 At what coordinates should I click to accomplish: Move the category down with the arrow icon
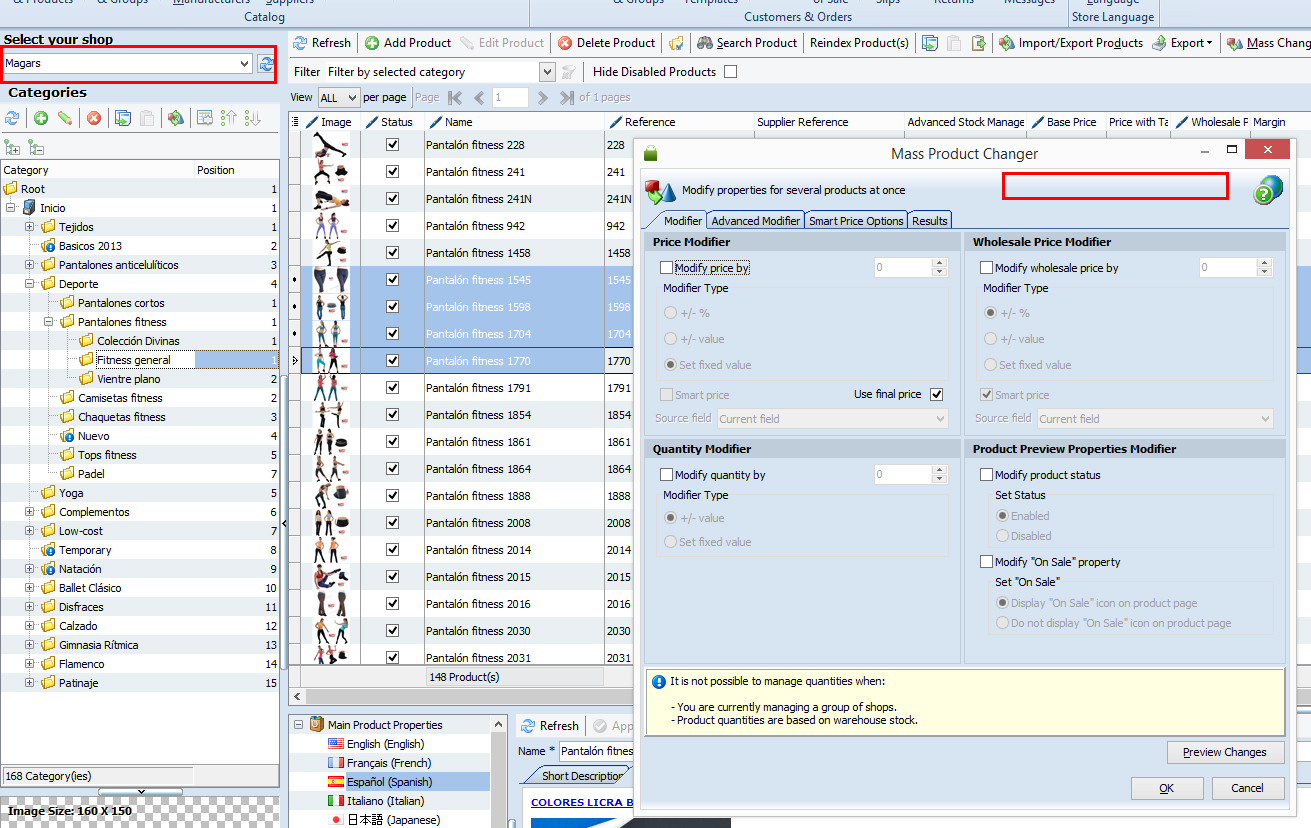253,118
